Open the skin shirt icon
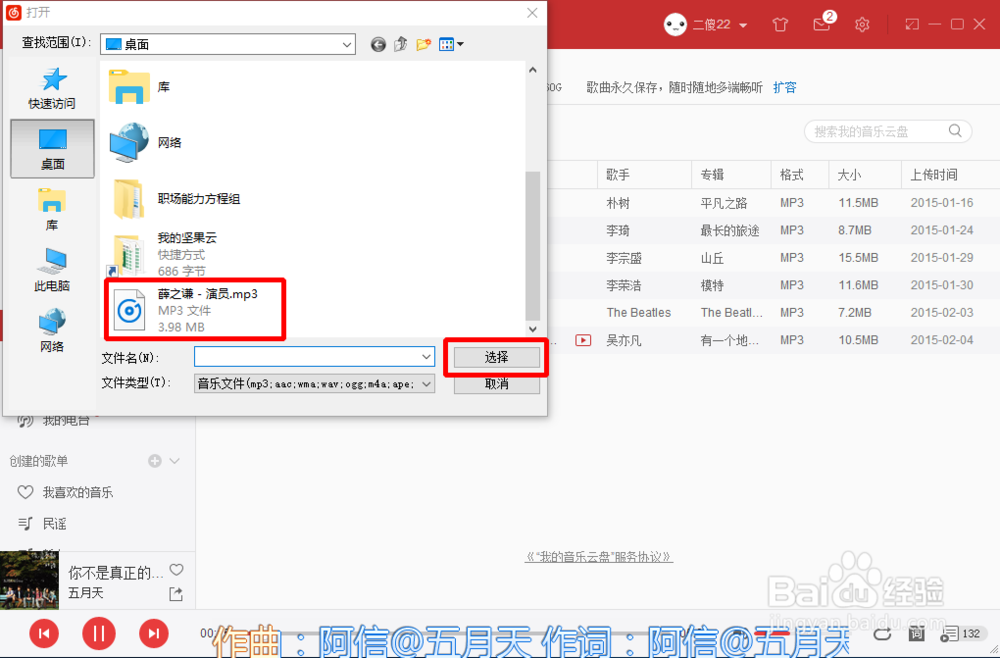Screen dimensions: 1000x658 coord(780,25)
